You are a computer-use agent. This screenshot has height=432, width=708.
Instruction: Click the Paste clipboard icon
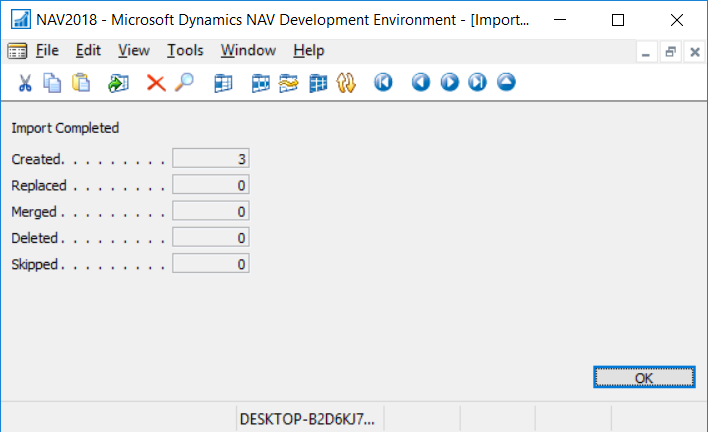pos(81,84)
